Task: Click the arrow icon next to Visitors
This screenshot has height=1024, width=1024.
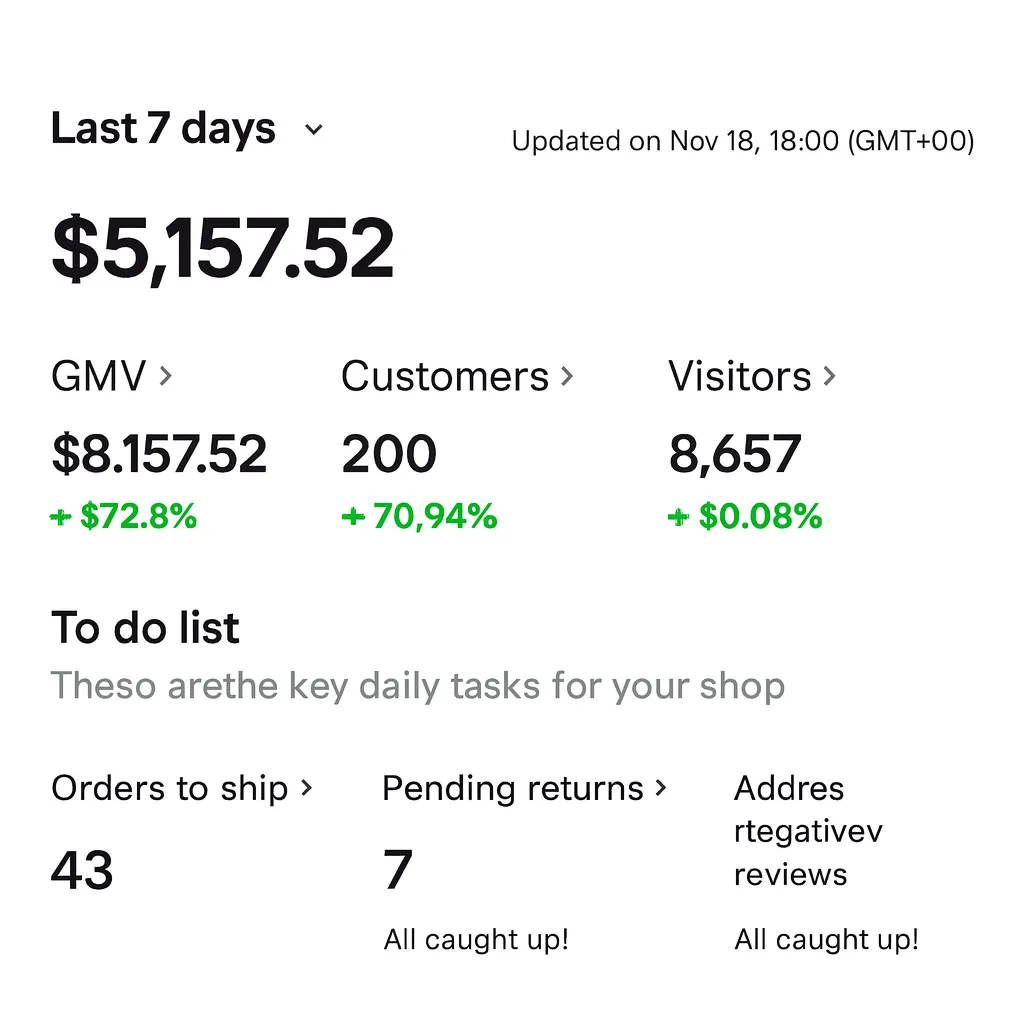Action: pyautogui.click(x=829, y=376)
